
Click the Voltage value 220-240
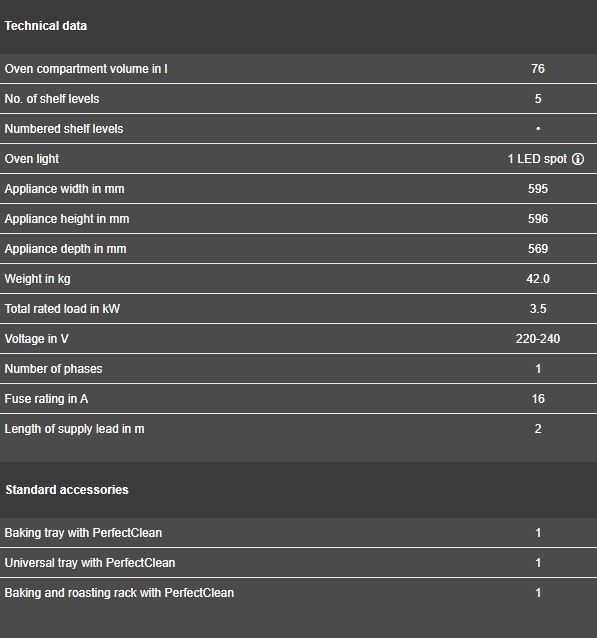[x=538, y=339]
